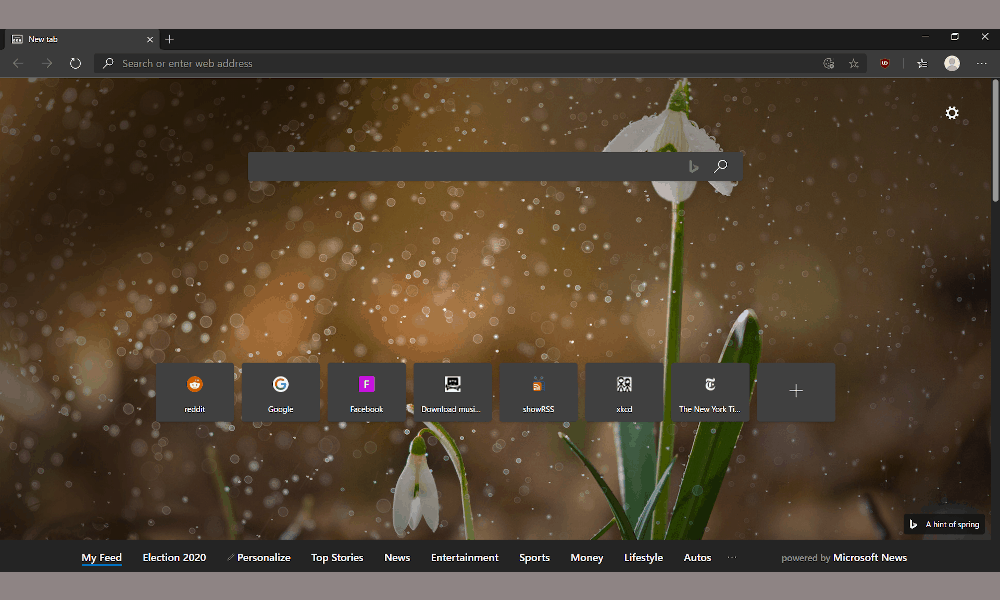The width and height of the screenshot is (1000, 600).
Task: Close the New tab tab
Action: click(x=150, y=40)
